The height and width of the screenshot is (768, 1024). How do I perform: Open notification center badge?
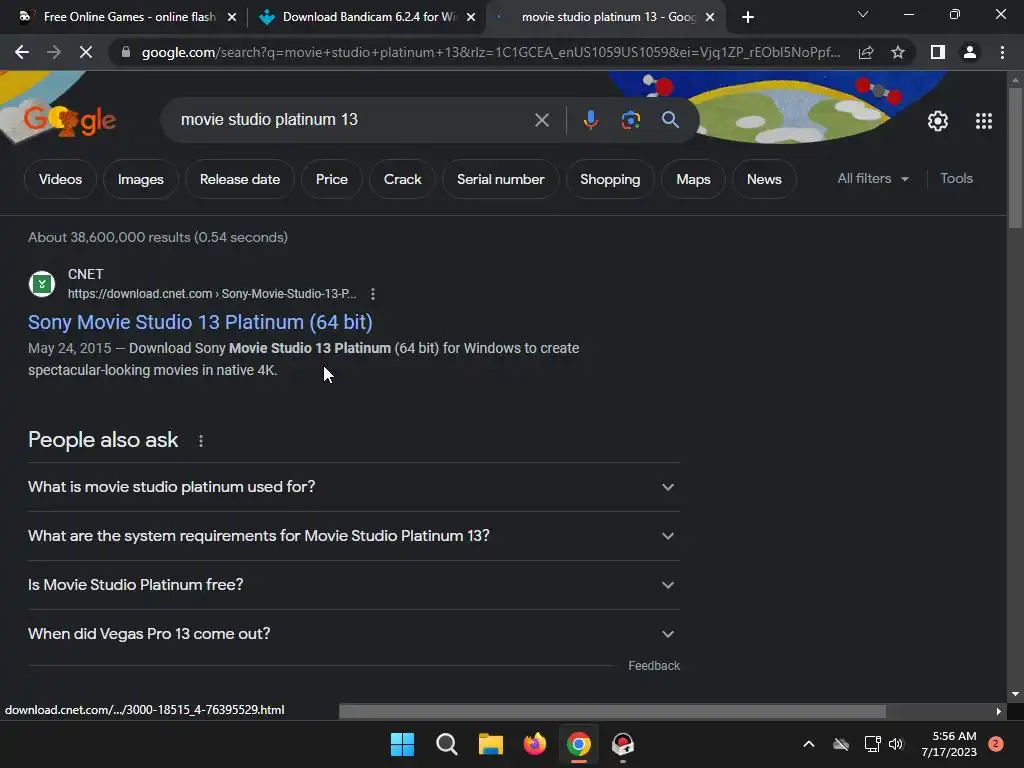click(x=996, y=744)
